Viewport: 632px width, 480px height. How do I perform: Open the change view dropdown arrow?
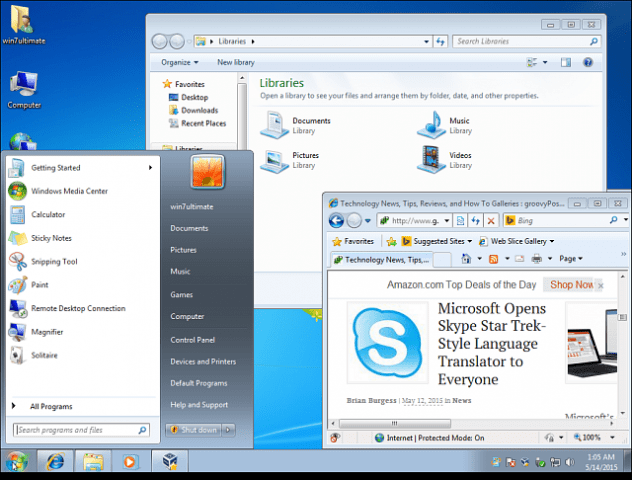545,62
